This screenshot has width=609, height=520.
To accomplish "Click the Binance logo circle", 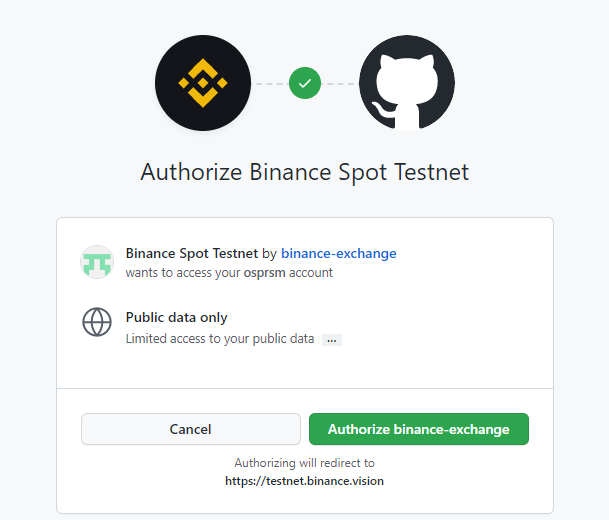I will tap(203, 83).
